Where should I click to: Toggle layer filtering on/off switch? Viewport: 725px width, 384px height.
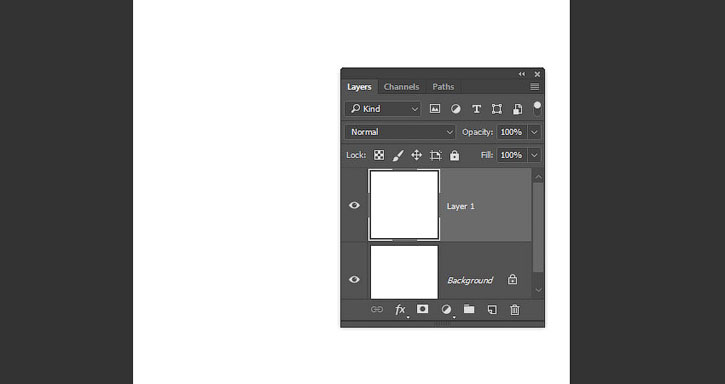click(x=537, y=108)
